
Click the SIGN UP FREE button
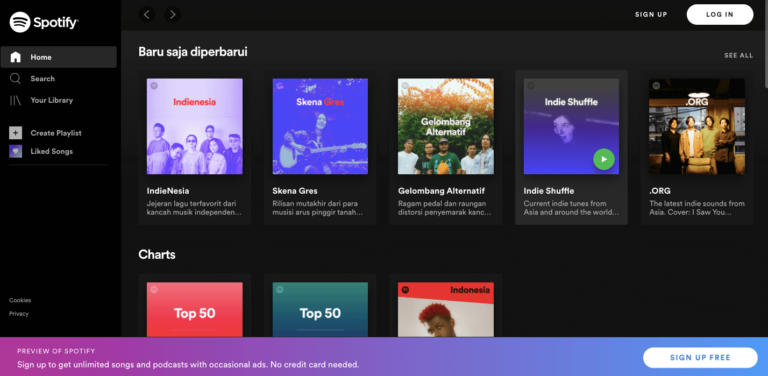point(700,357)
